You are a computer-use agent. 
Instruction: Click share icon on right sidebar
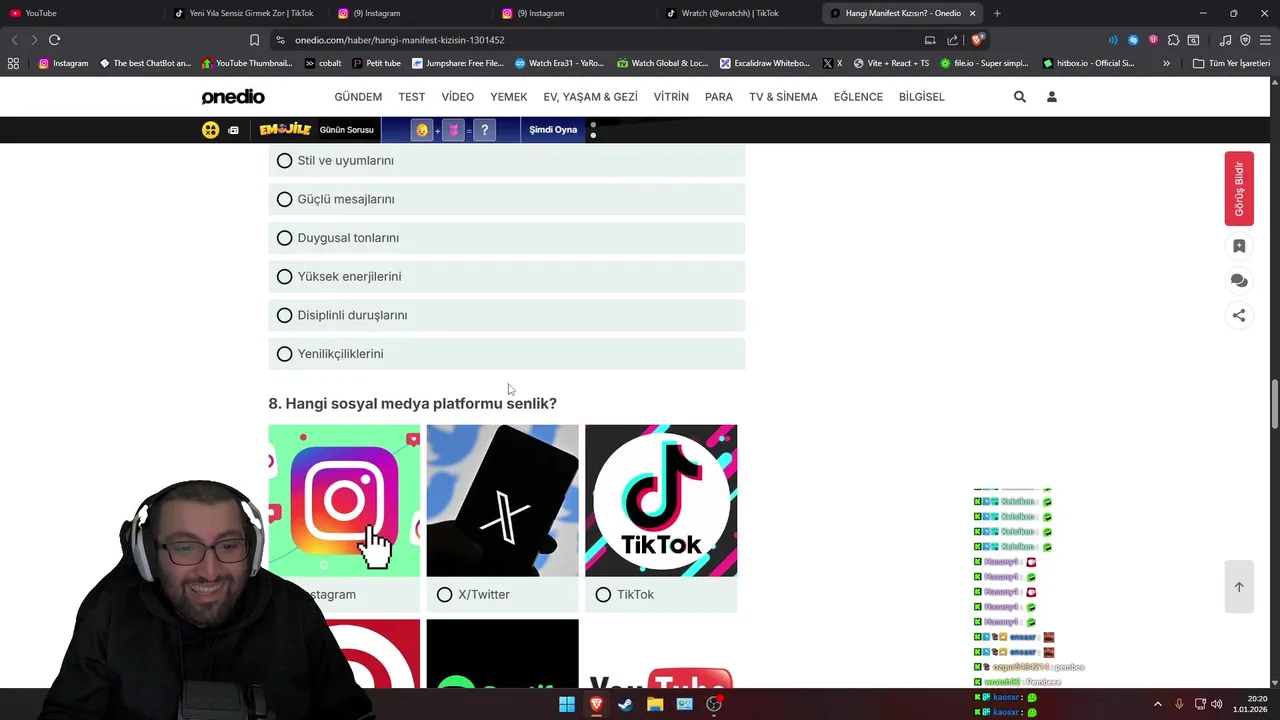pyautogui.click(x=1239, y=315)
